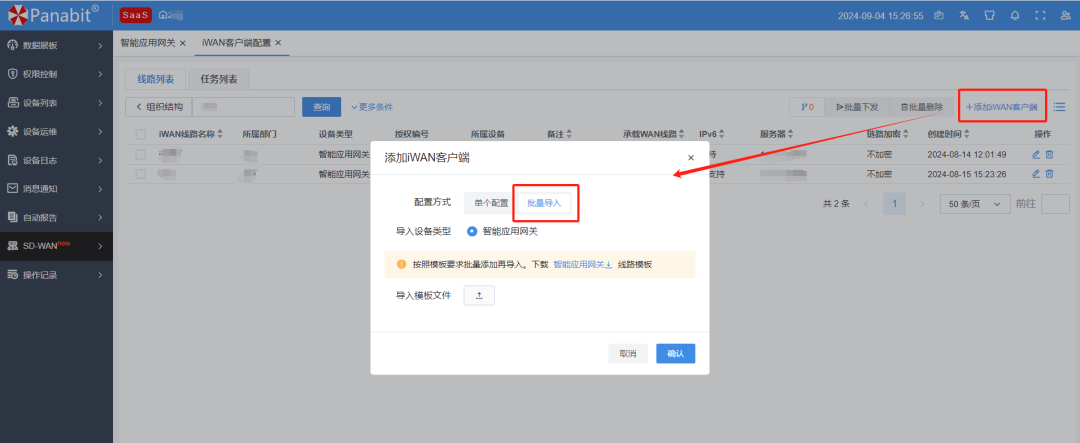Select the 智能应用网关 radio button
1080x443 pixels.
(x=472, y=231)
